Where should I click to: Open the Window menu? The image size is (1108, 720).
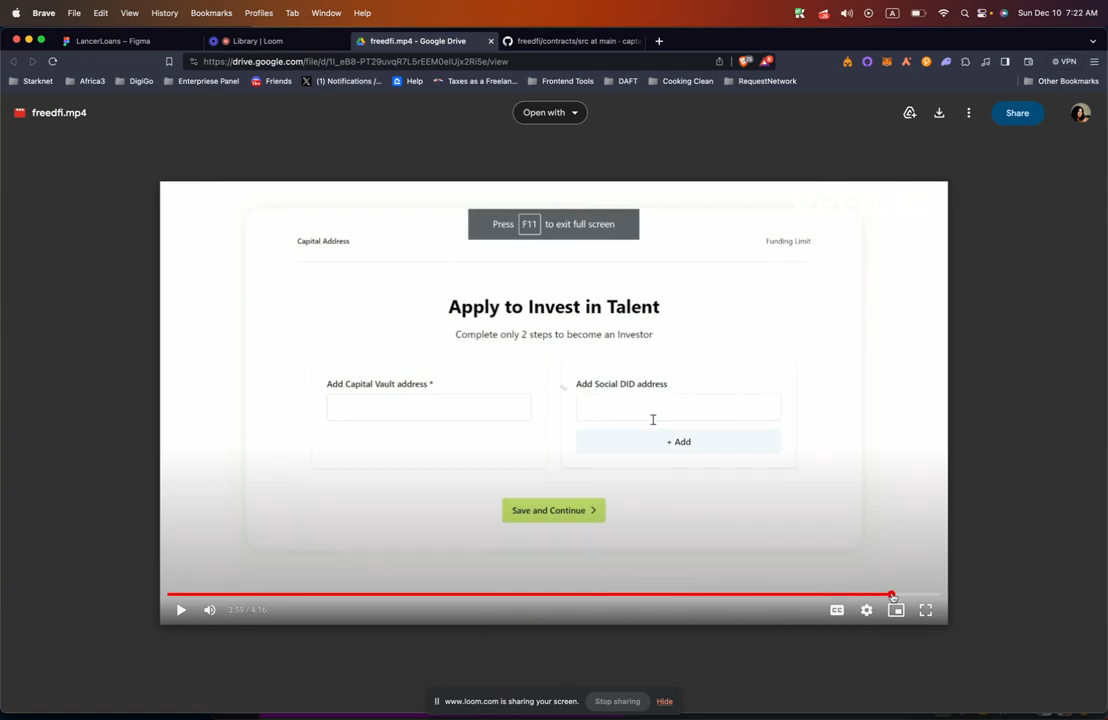pyautogui.click(x=326, y=13)
